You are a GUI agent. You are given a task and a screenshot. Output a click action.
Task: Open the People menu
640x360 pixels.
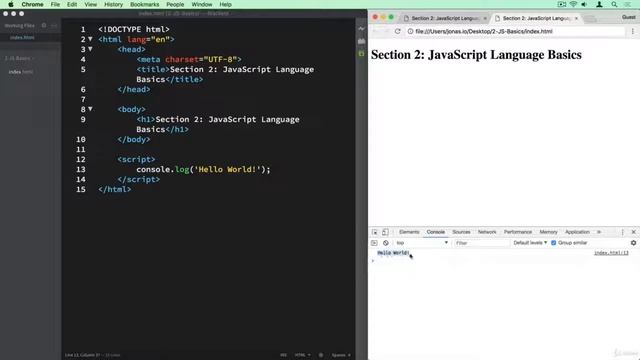coord(175,4)
